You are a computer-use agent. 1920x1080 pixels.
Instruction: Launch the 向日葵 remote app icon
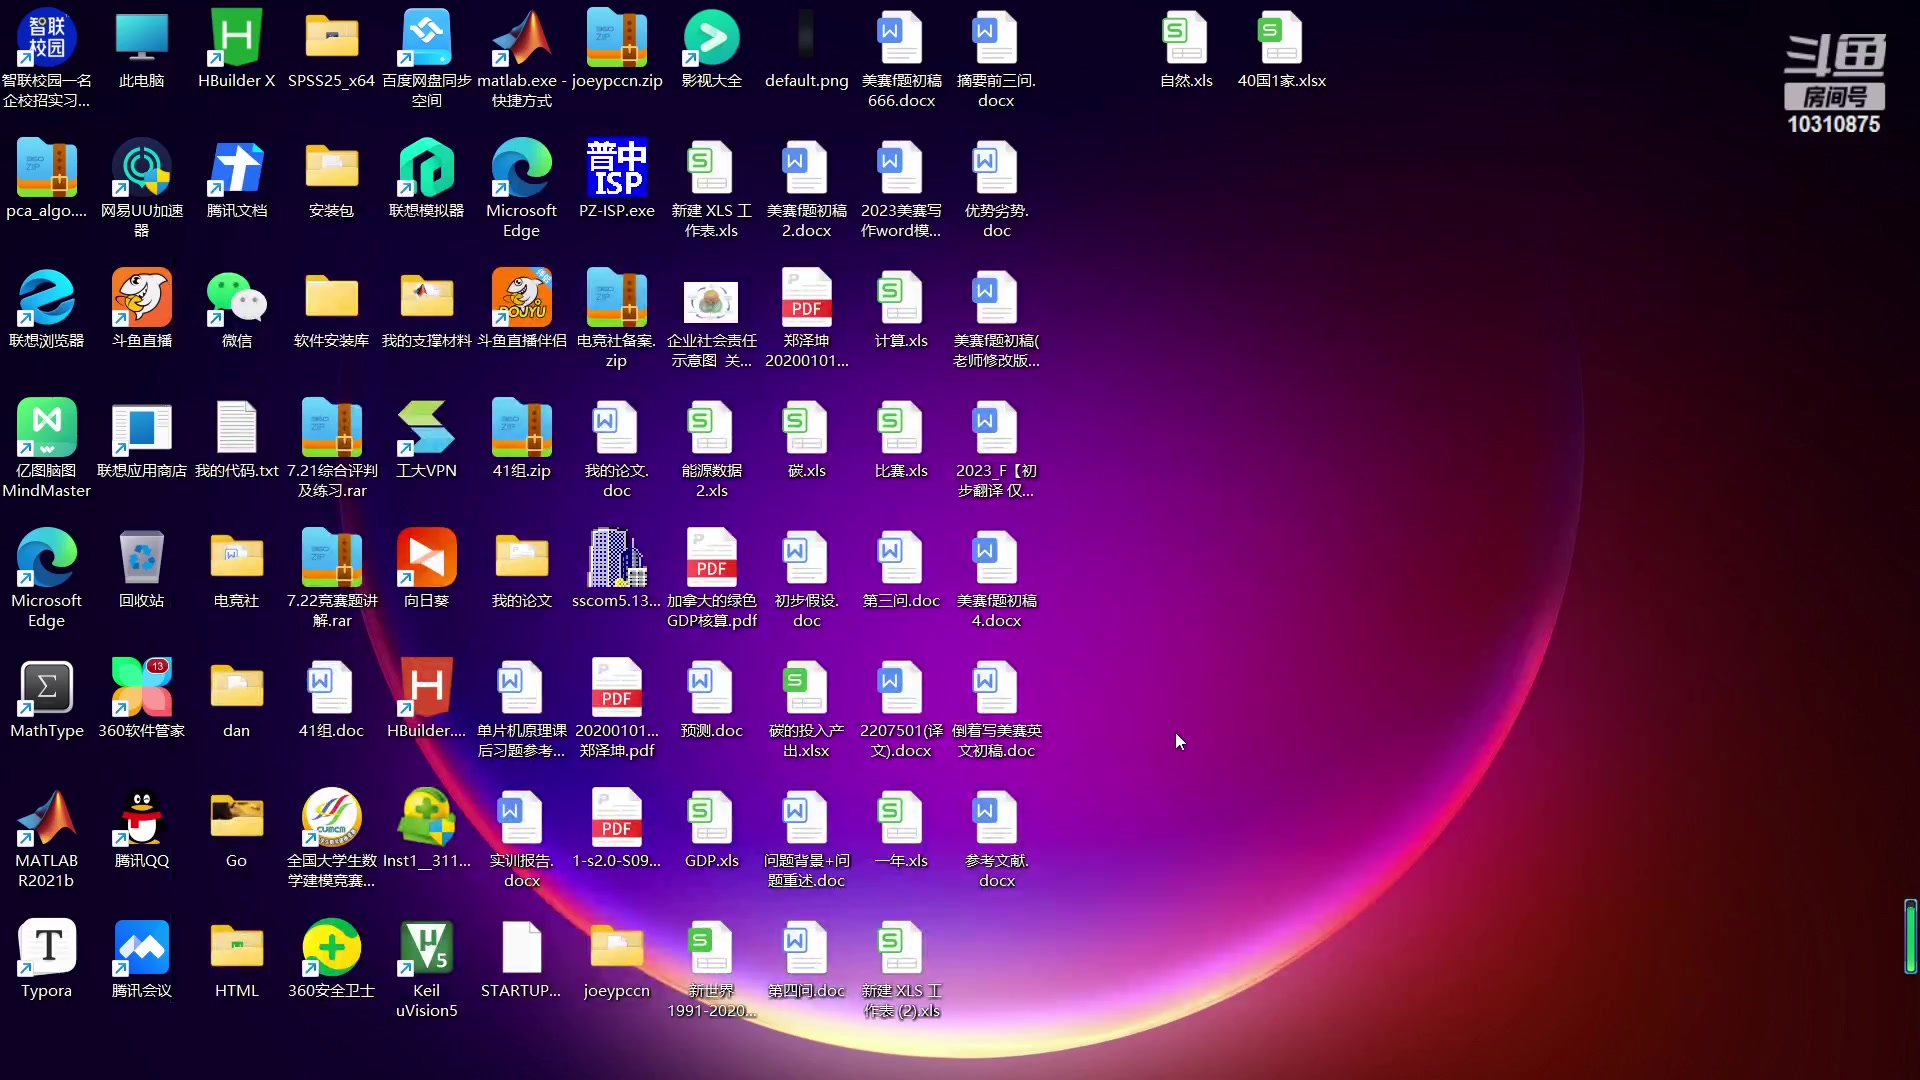point(426,568)
